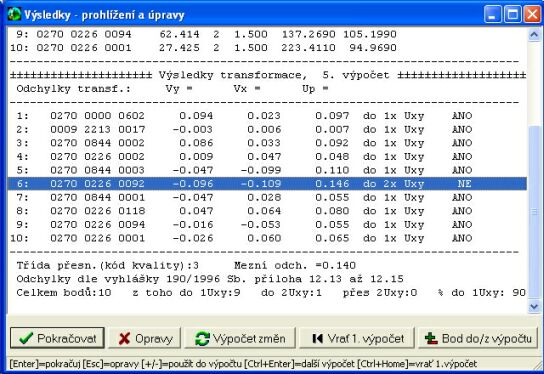Click the vertical scrollbar thumb
Image resolution: width=544 pixels, height=374 pixels.
click(x=534, y=212)
